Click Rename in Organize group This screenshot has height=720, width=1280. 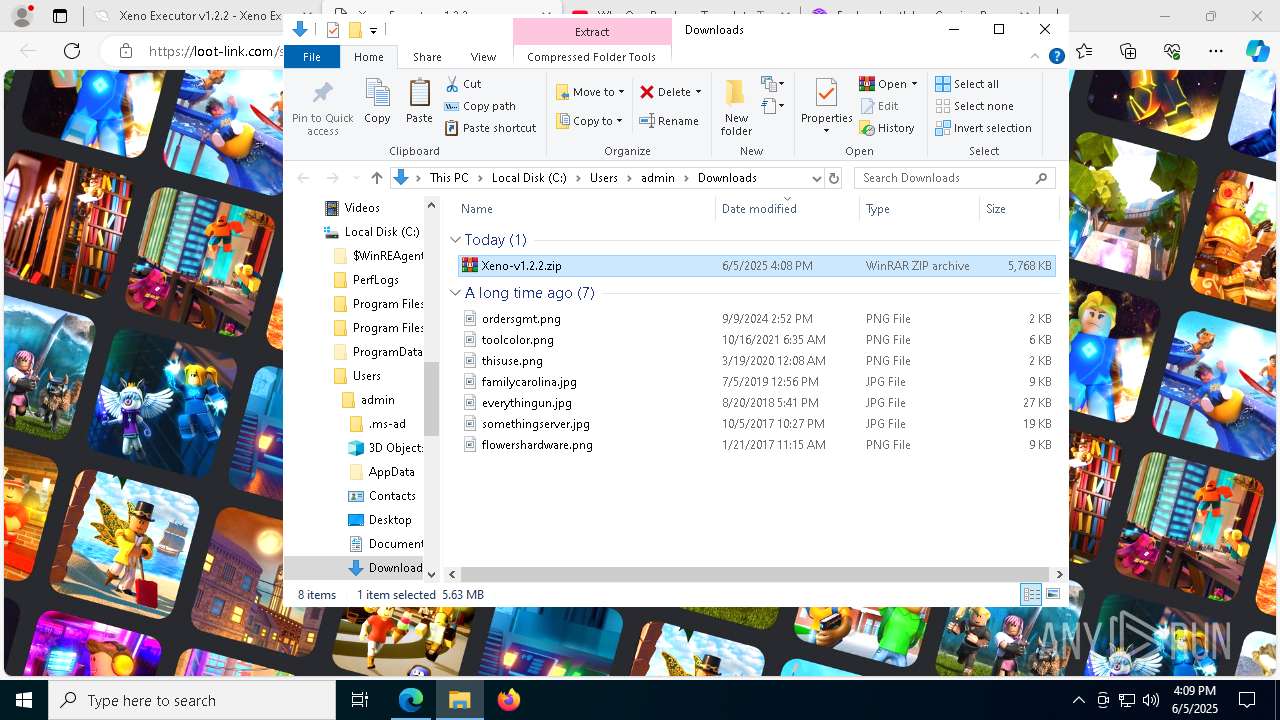(669, 121)
